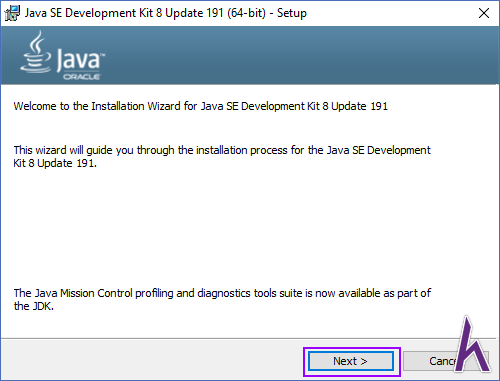Click "(64-bit)" in the window title

click(x=246, y=13)
